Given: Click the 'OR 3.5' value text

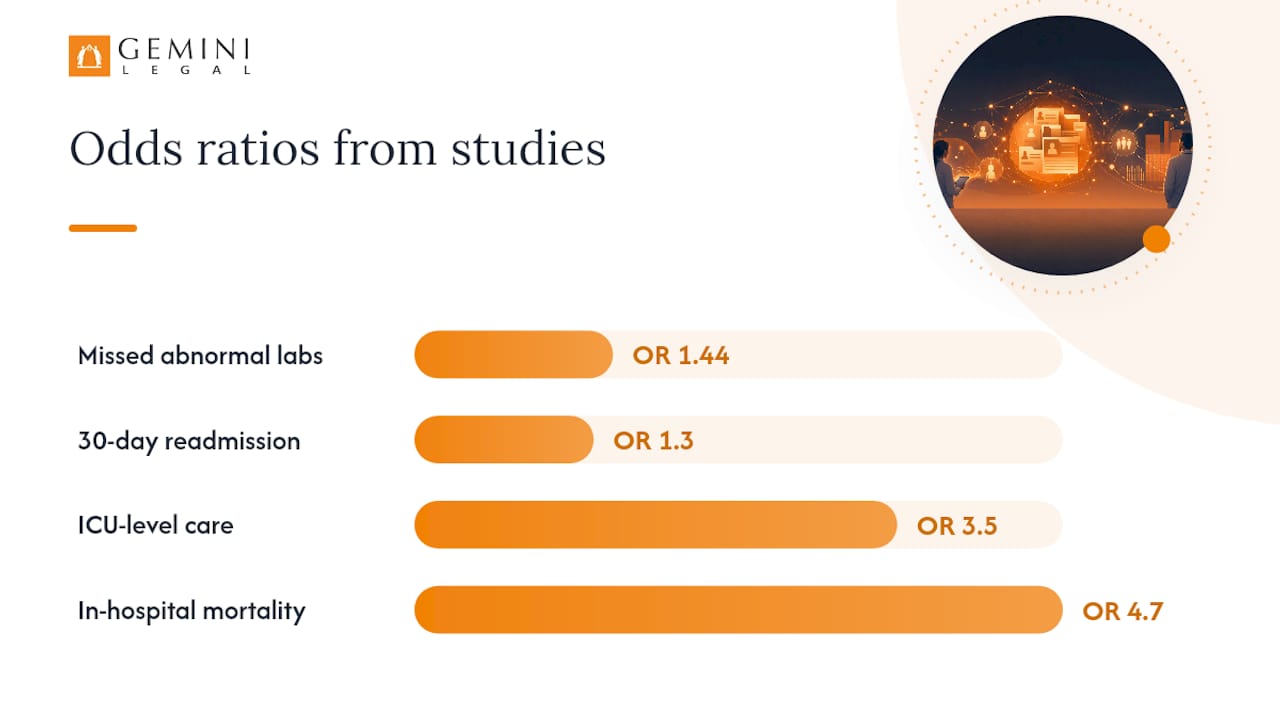Looking at the screenshot, I should point(957,526).
